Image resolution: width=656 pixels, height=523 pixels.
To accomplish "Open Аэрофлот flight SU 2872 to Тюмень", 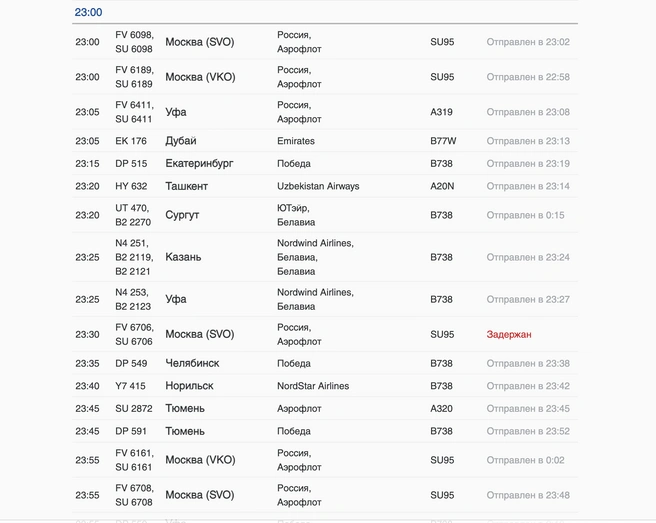I will (x=325, y=408).
